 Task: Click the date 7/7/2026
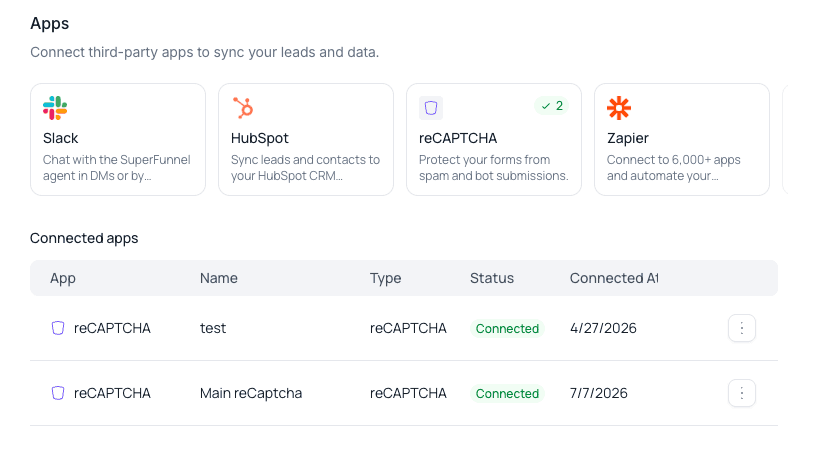(598, 393)
